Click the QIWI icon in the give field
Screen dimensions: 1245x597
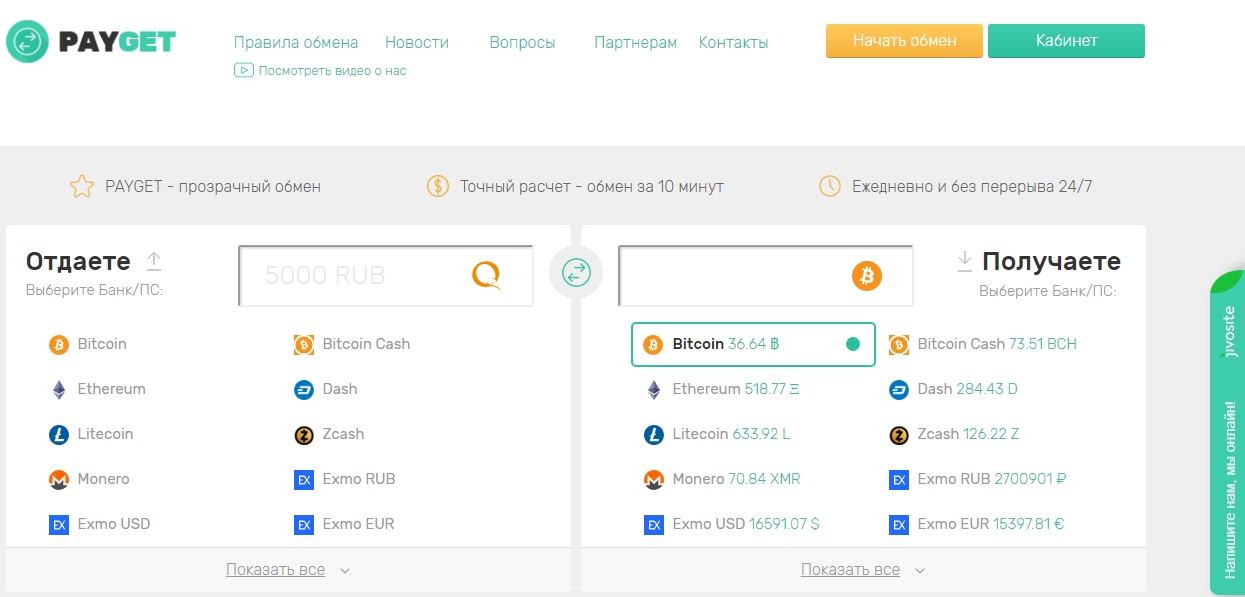486,275
